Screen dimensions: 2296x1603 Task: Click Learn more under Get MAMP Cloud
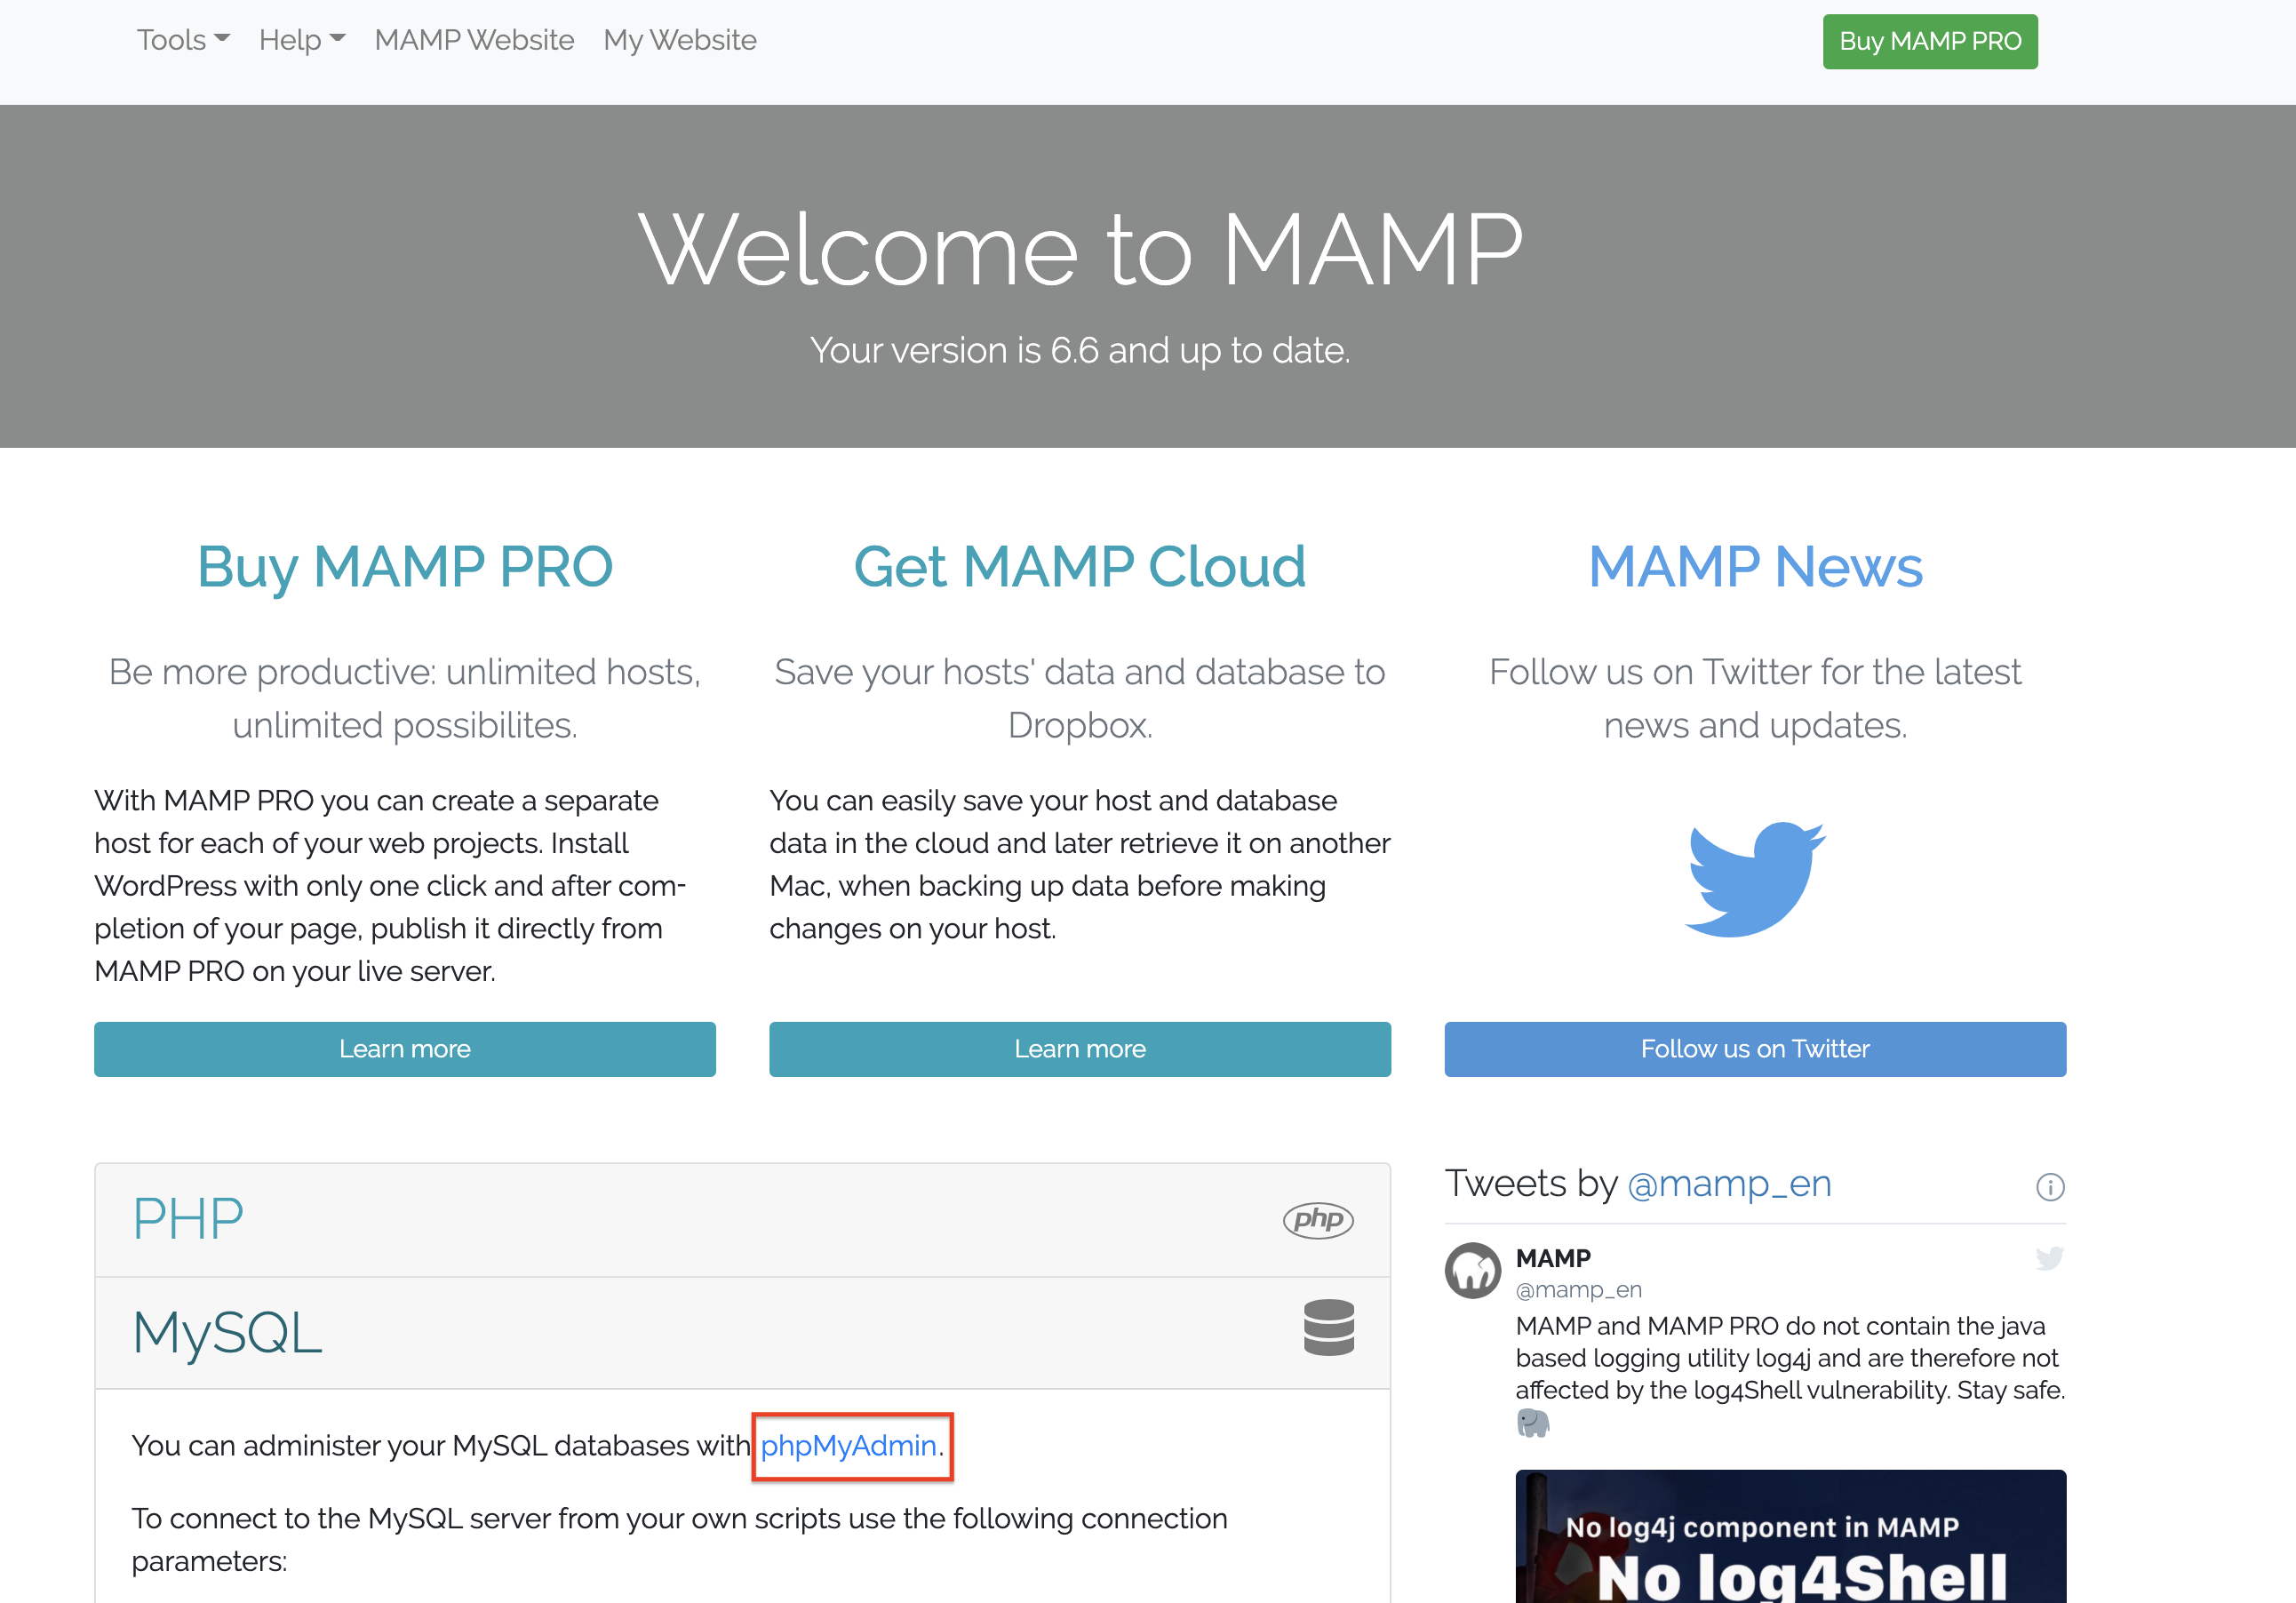pos(1080,1049)
